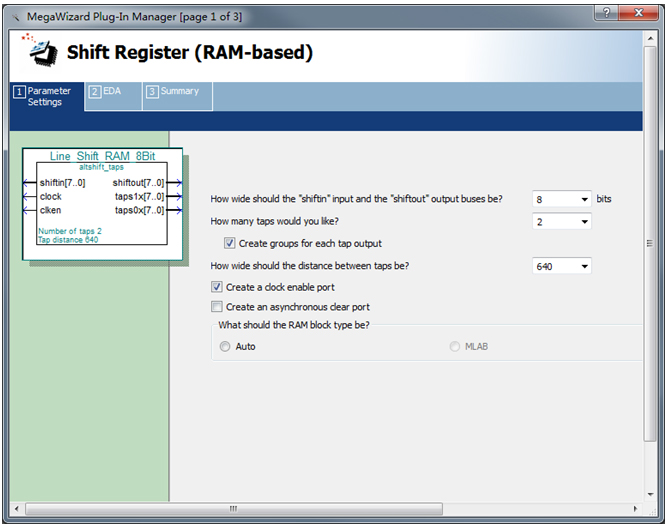Open the tap distance dropdown showing 640
The image size is (668, 527).
[561, 266]
